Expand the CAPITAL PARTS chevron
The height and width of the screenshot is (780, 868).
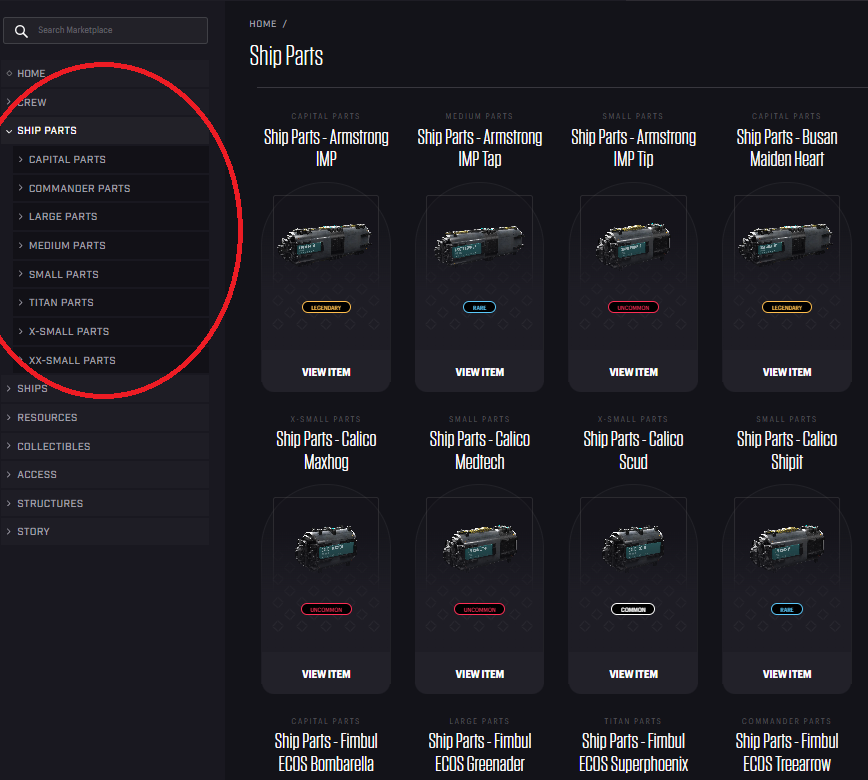point(20,159)
